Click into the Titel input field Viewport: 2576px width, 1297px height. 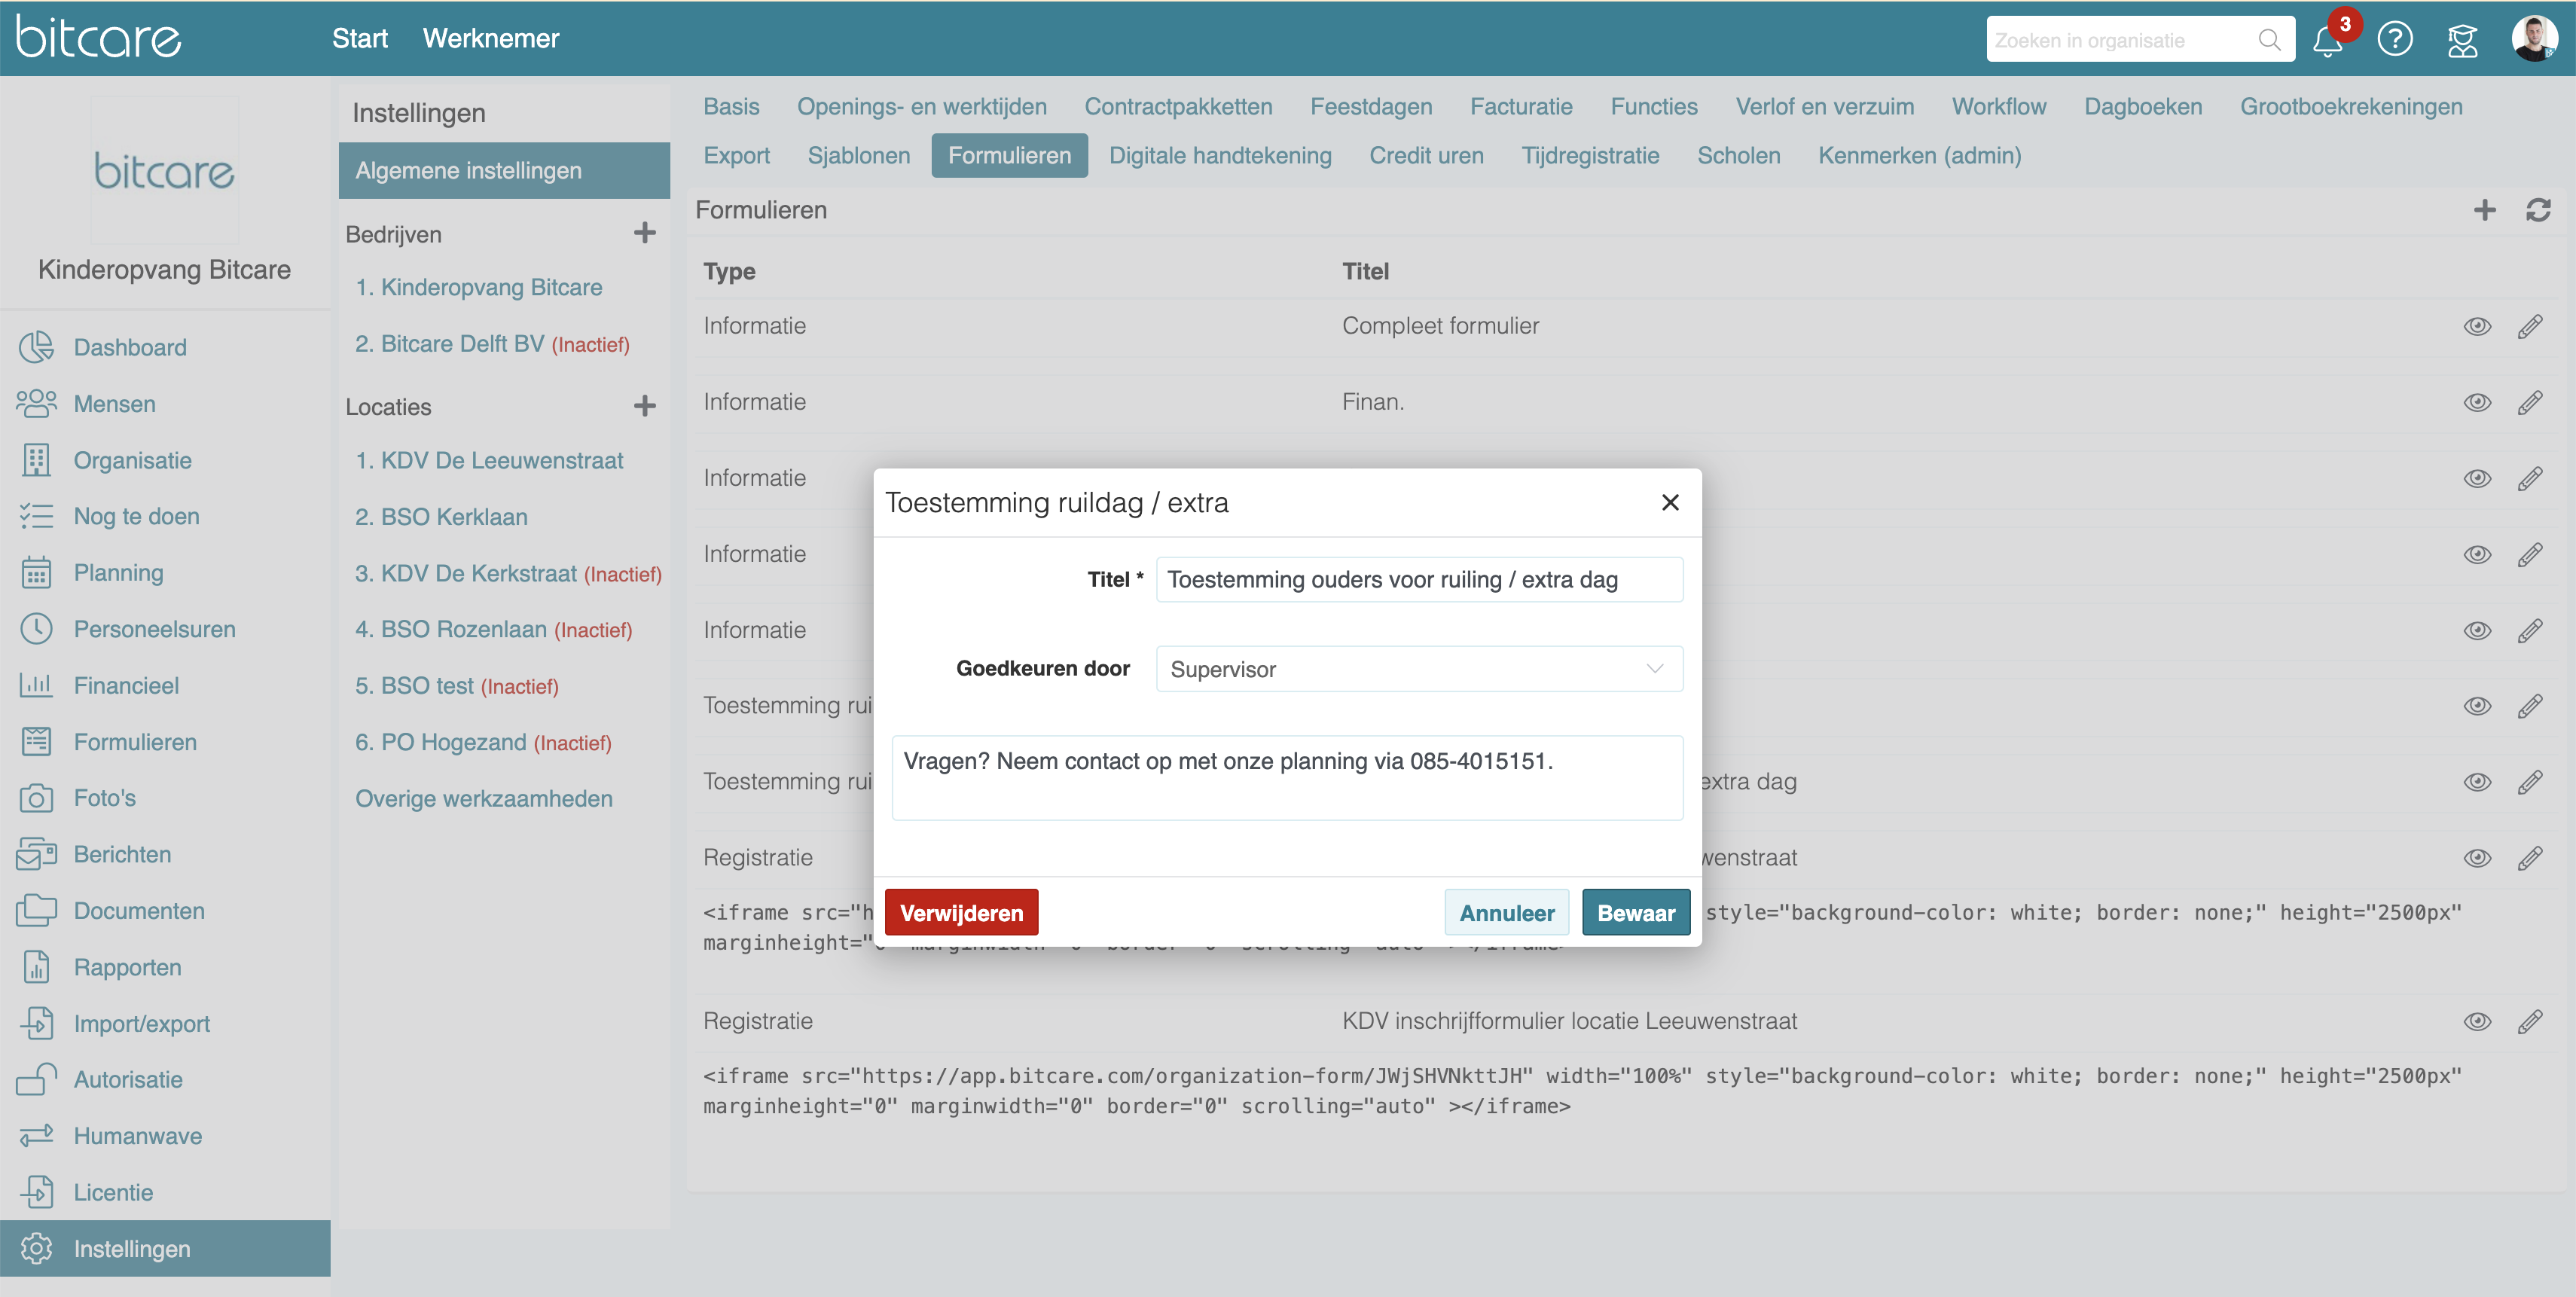click(1418, 580)
